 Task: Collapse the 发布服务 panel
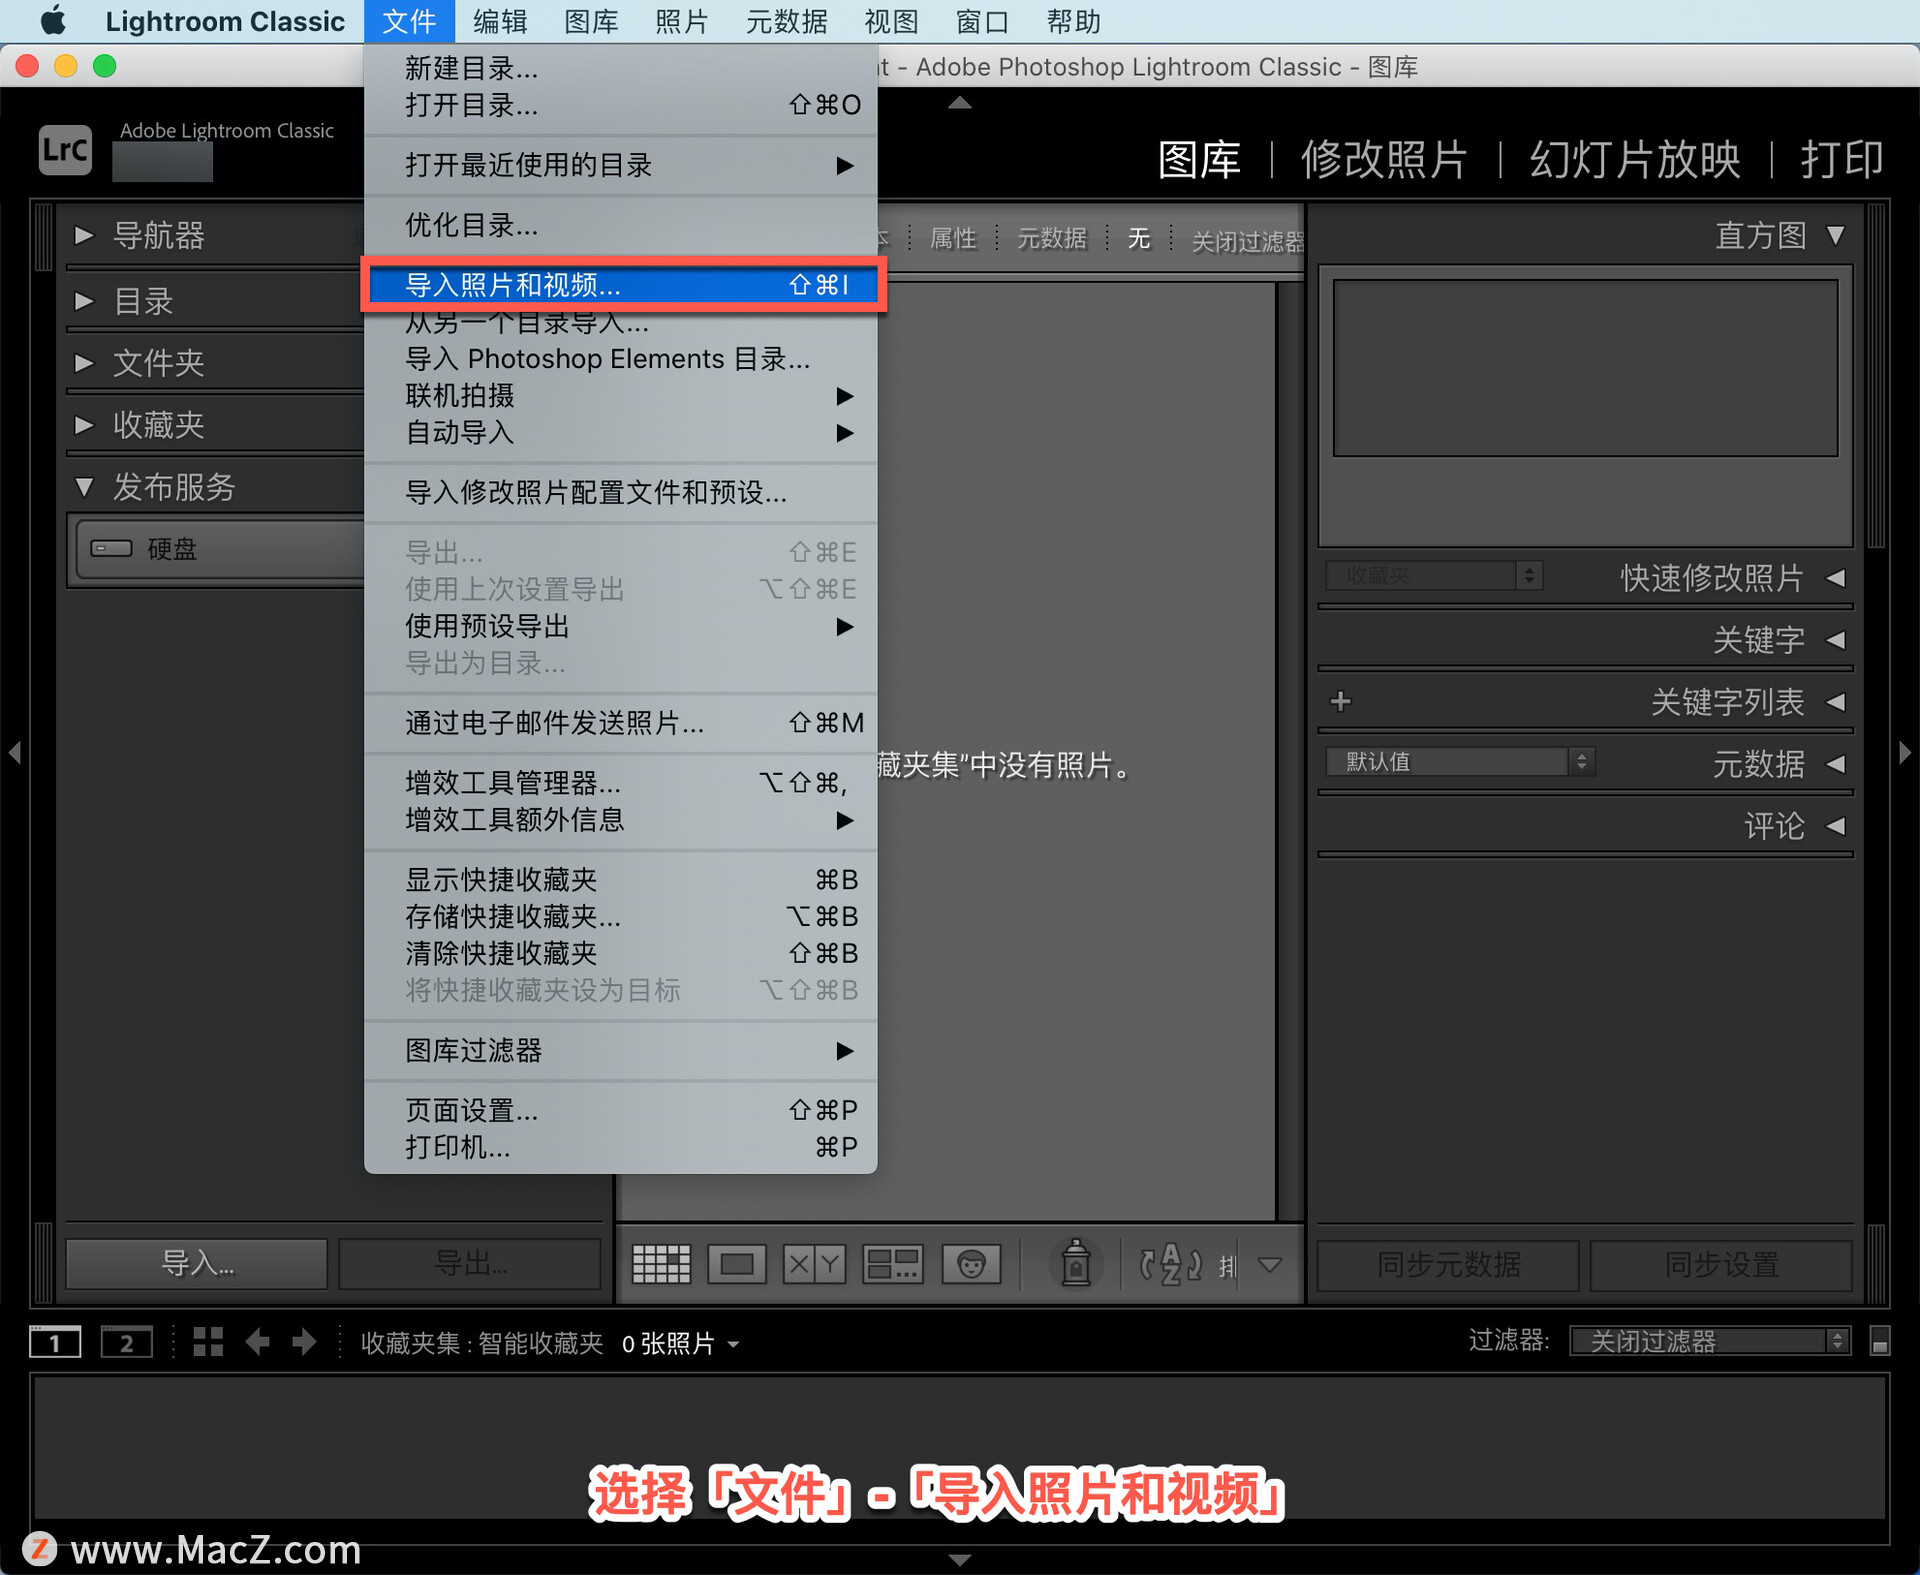(83, 487)
